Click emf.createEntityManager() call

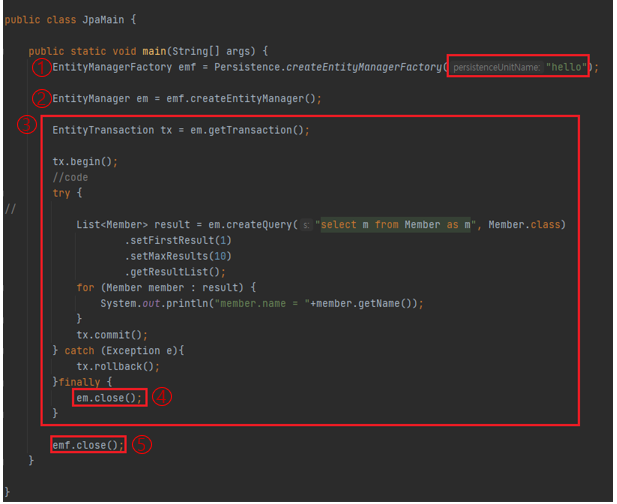[x=241, y=99]
